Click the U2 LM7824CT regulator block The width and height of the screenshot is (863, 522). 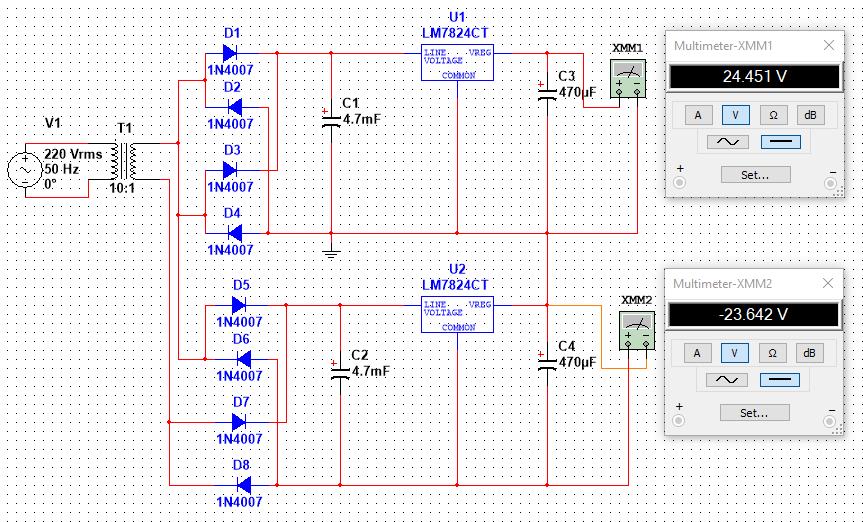pos(457,313)
